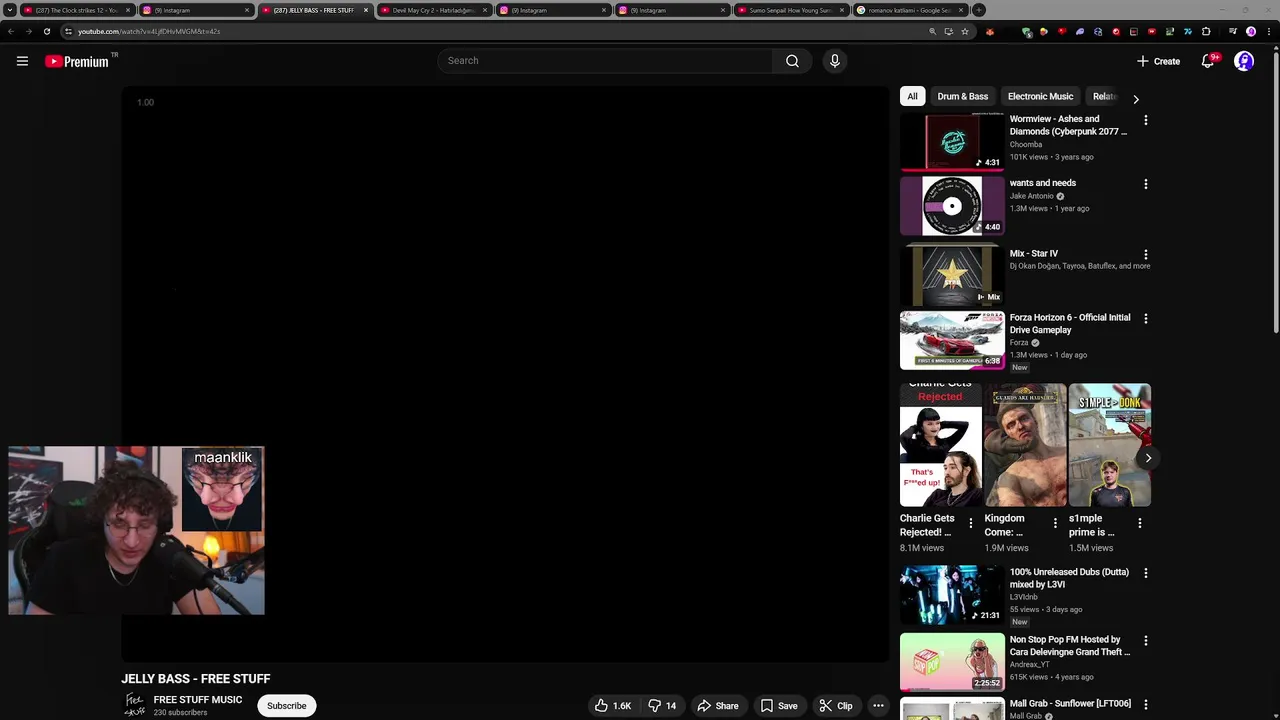Open FREE STUFF MUSIC channel name
The image size is (1280, 720).
198,700
